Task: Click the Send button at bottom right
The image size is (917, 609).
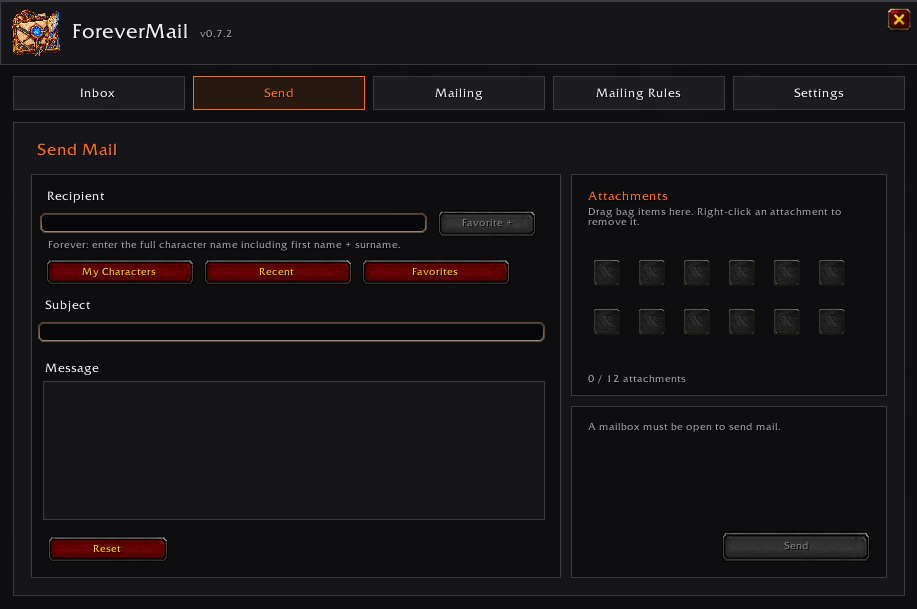Action: [796, 546]
